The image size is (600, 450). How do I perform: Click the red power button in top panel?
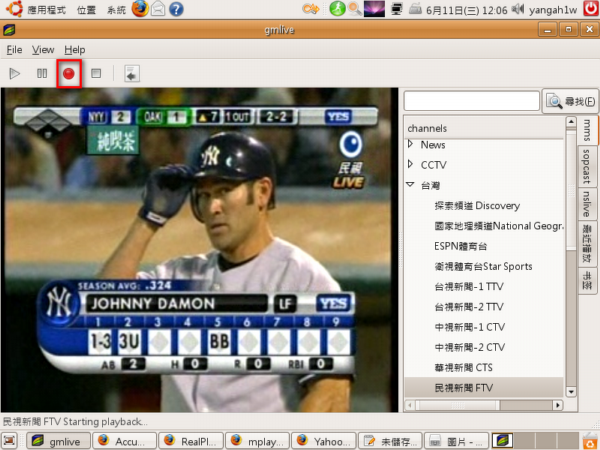tap(590, 9)
